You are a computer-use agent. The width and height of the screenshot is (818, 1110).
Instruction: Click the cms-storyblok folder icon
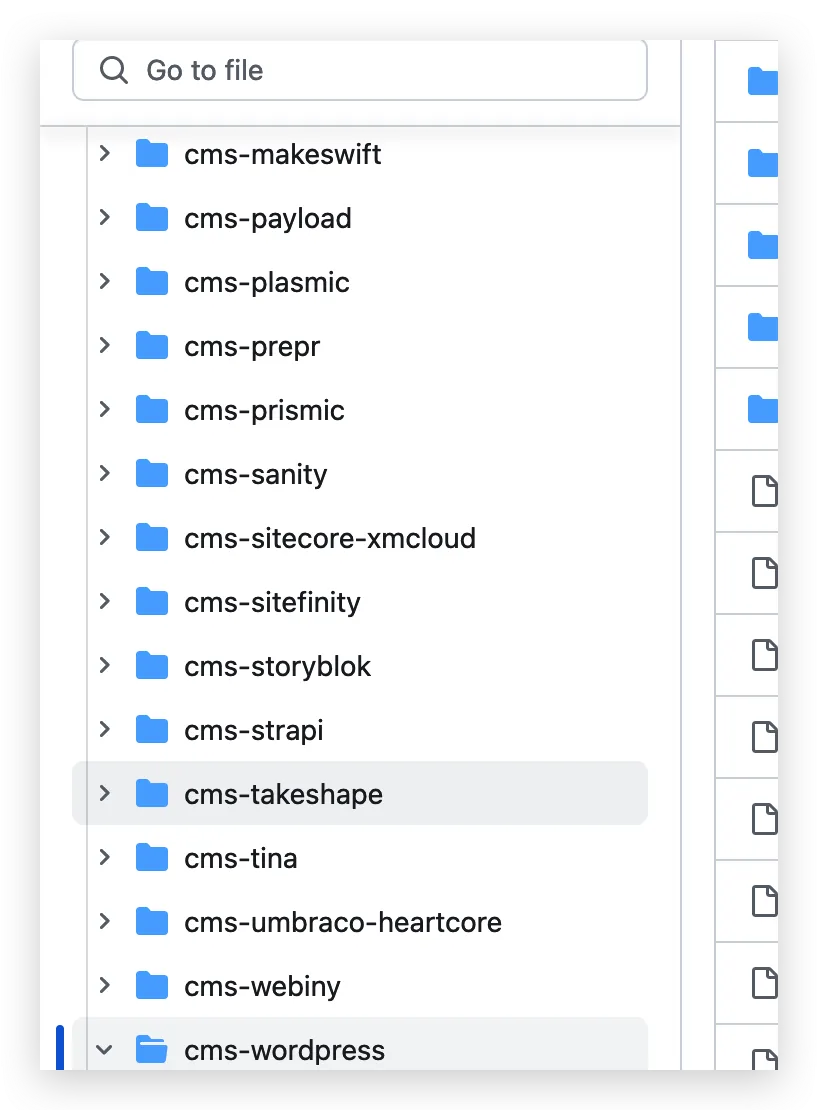[x=151, y=666]
